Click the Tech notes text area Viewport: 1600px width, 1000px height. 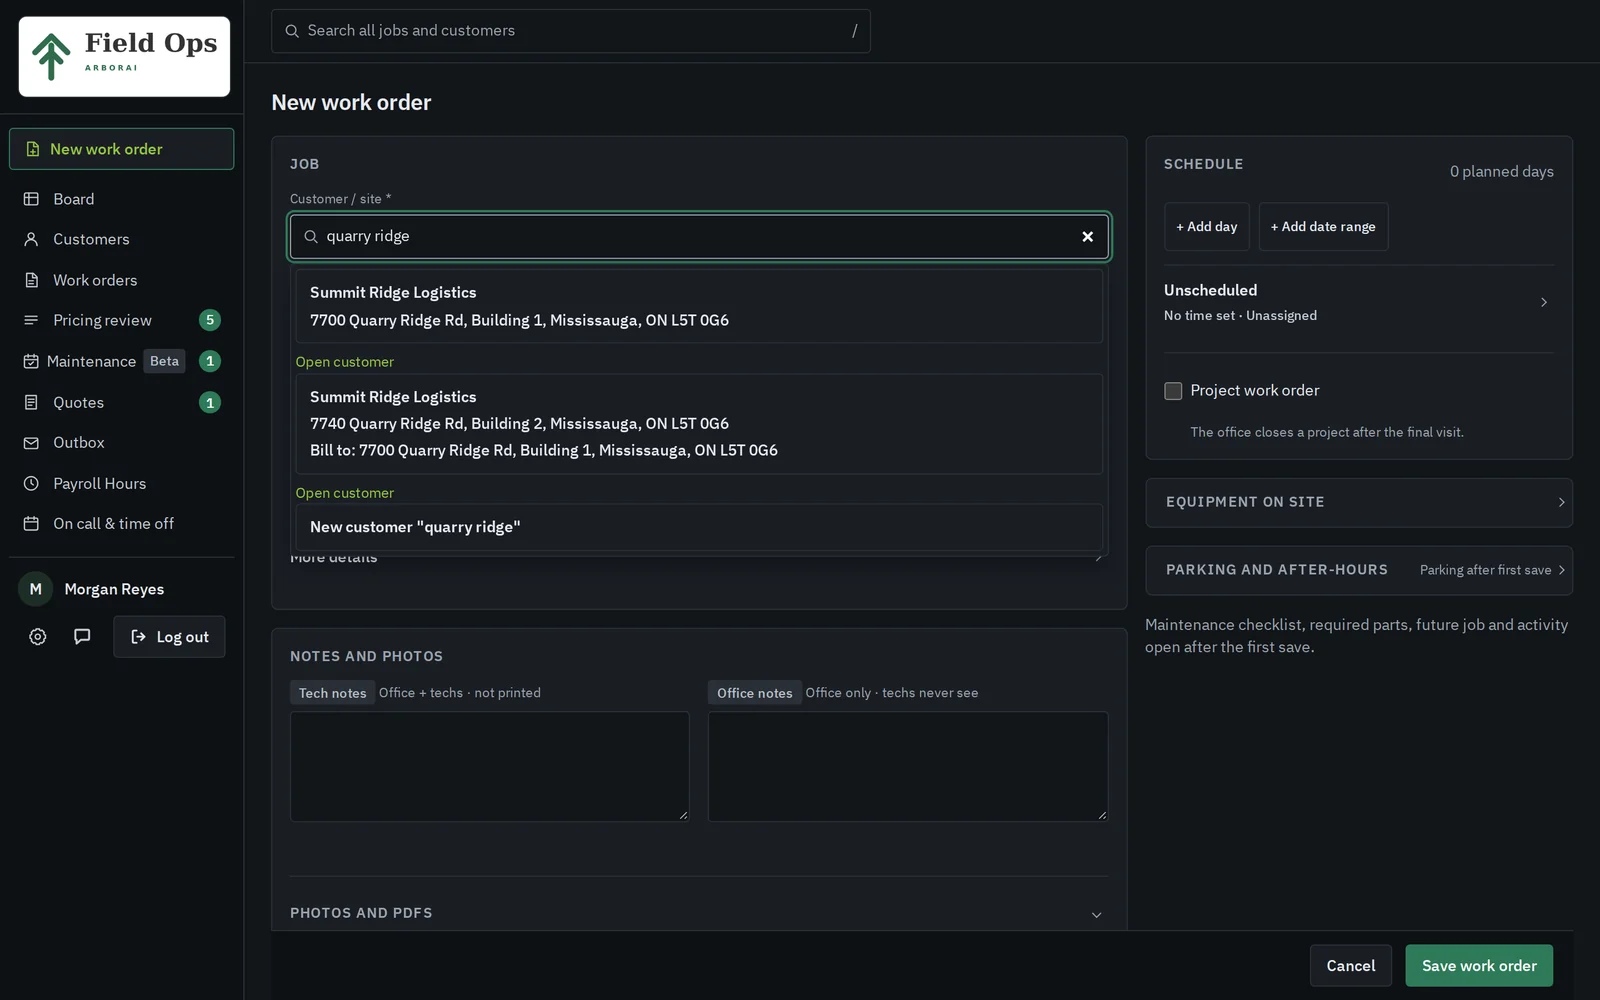pos(490,767)
